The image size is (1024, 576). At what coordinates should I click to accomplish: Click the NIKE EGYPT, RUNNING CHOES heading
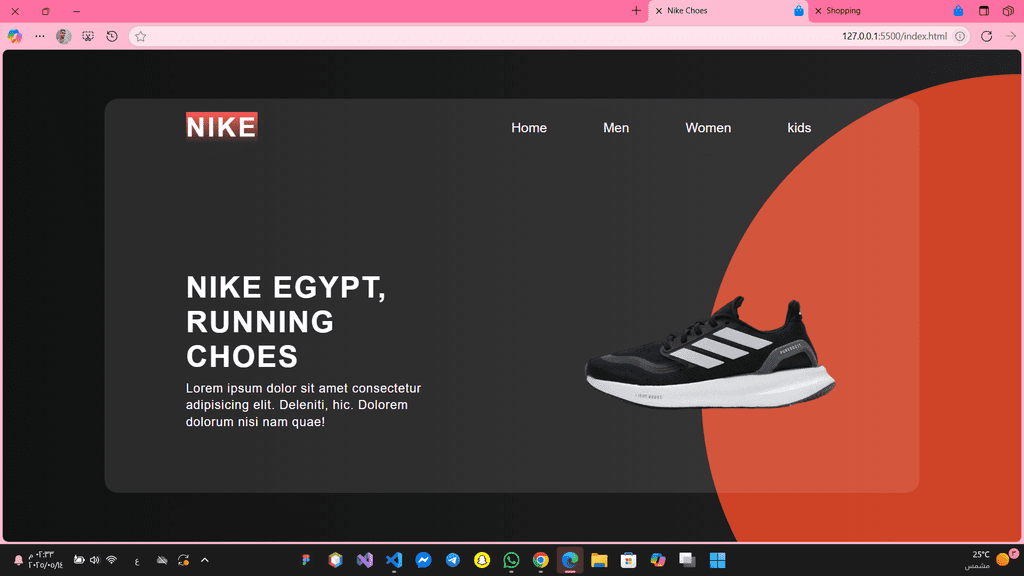(286, 322)
